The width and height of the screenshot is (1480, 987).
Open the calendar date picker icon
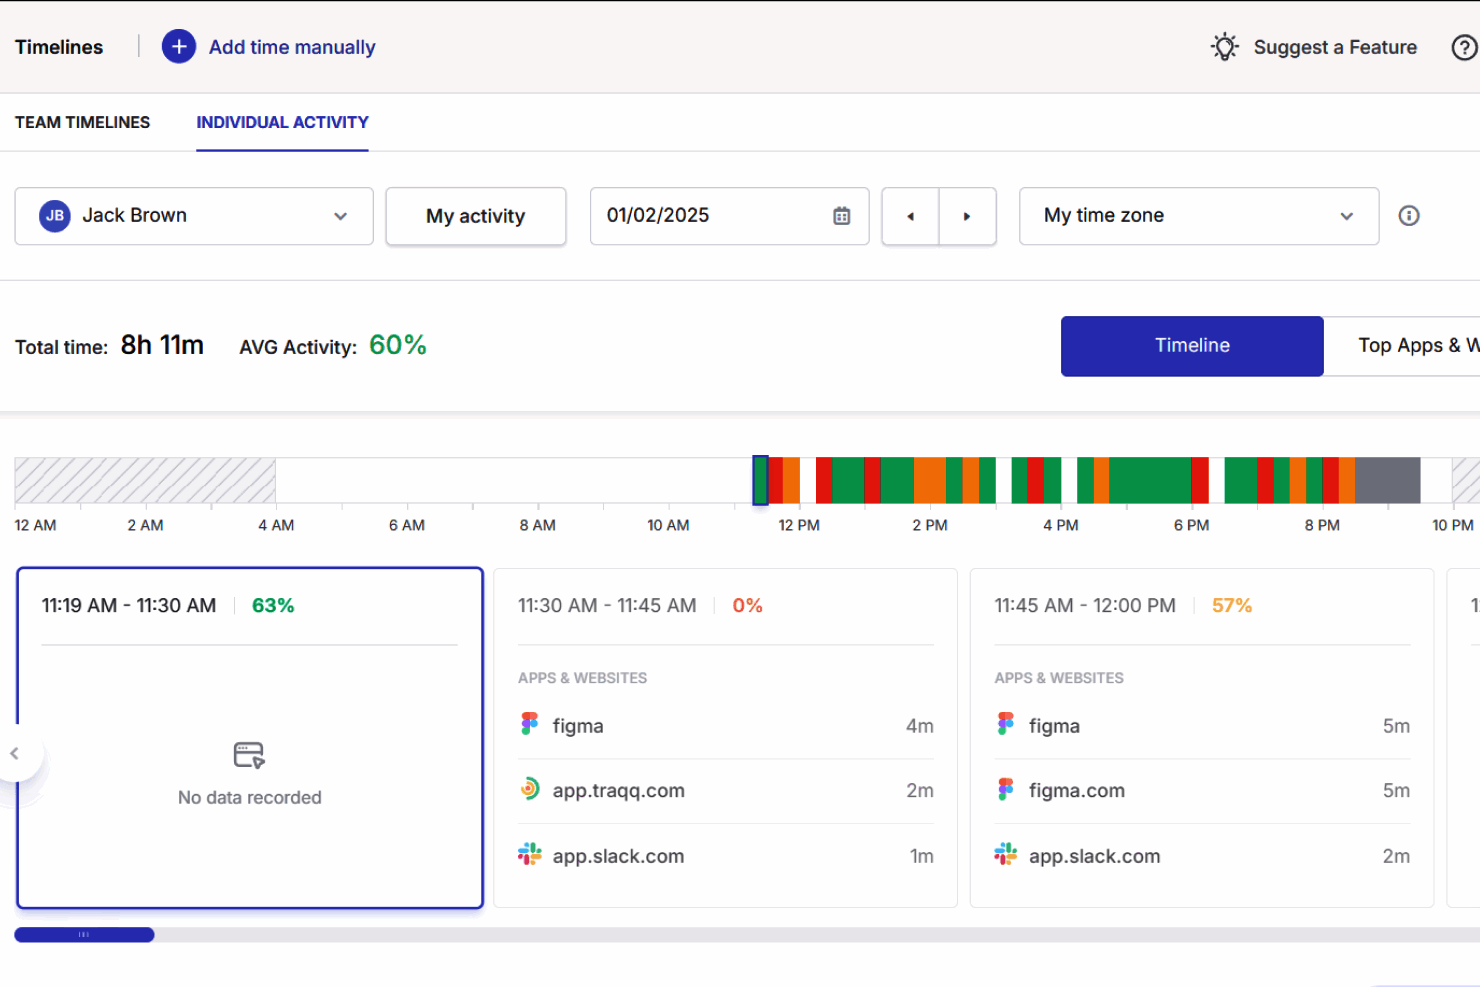pos(841,216)
